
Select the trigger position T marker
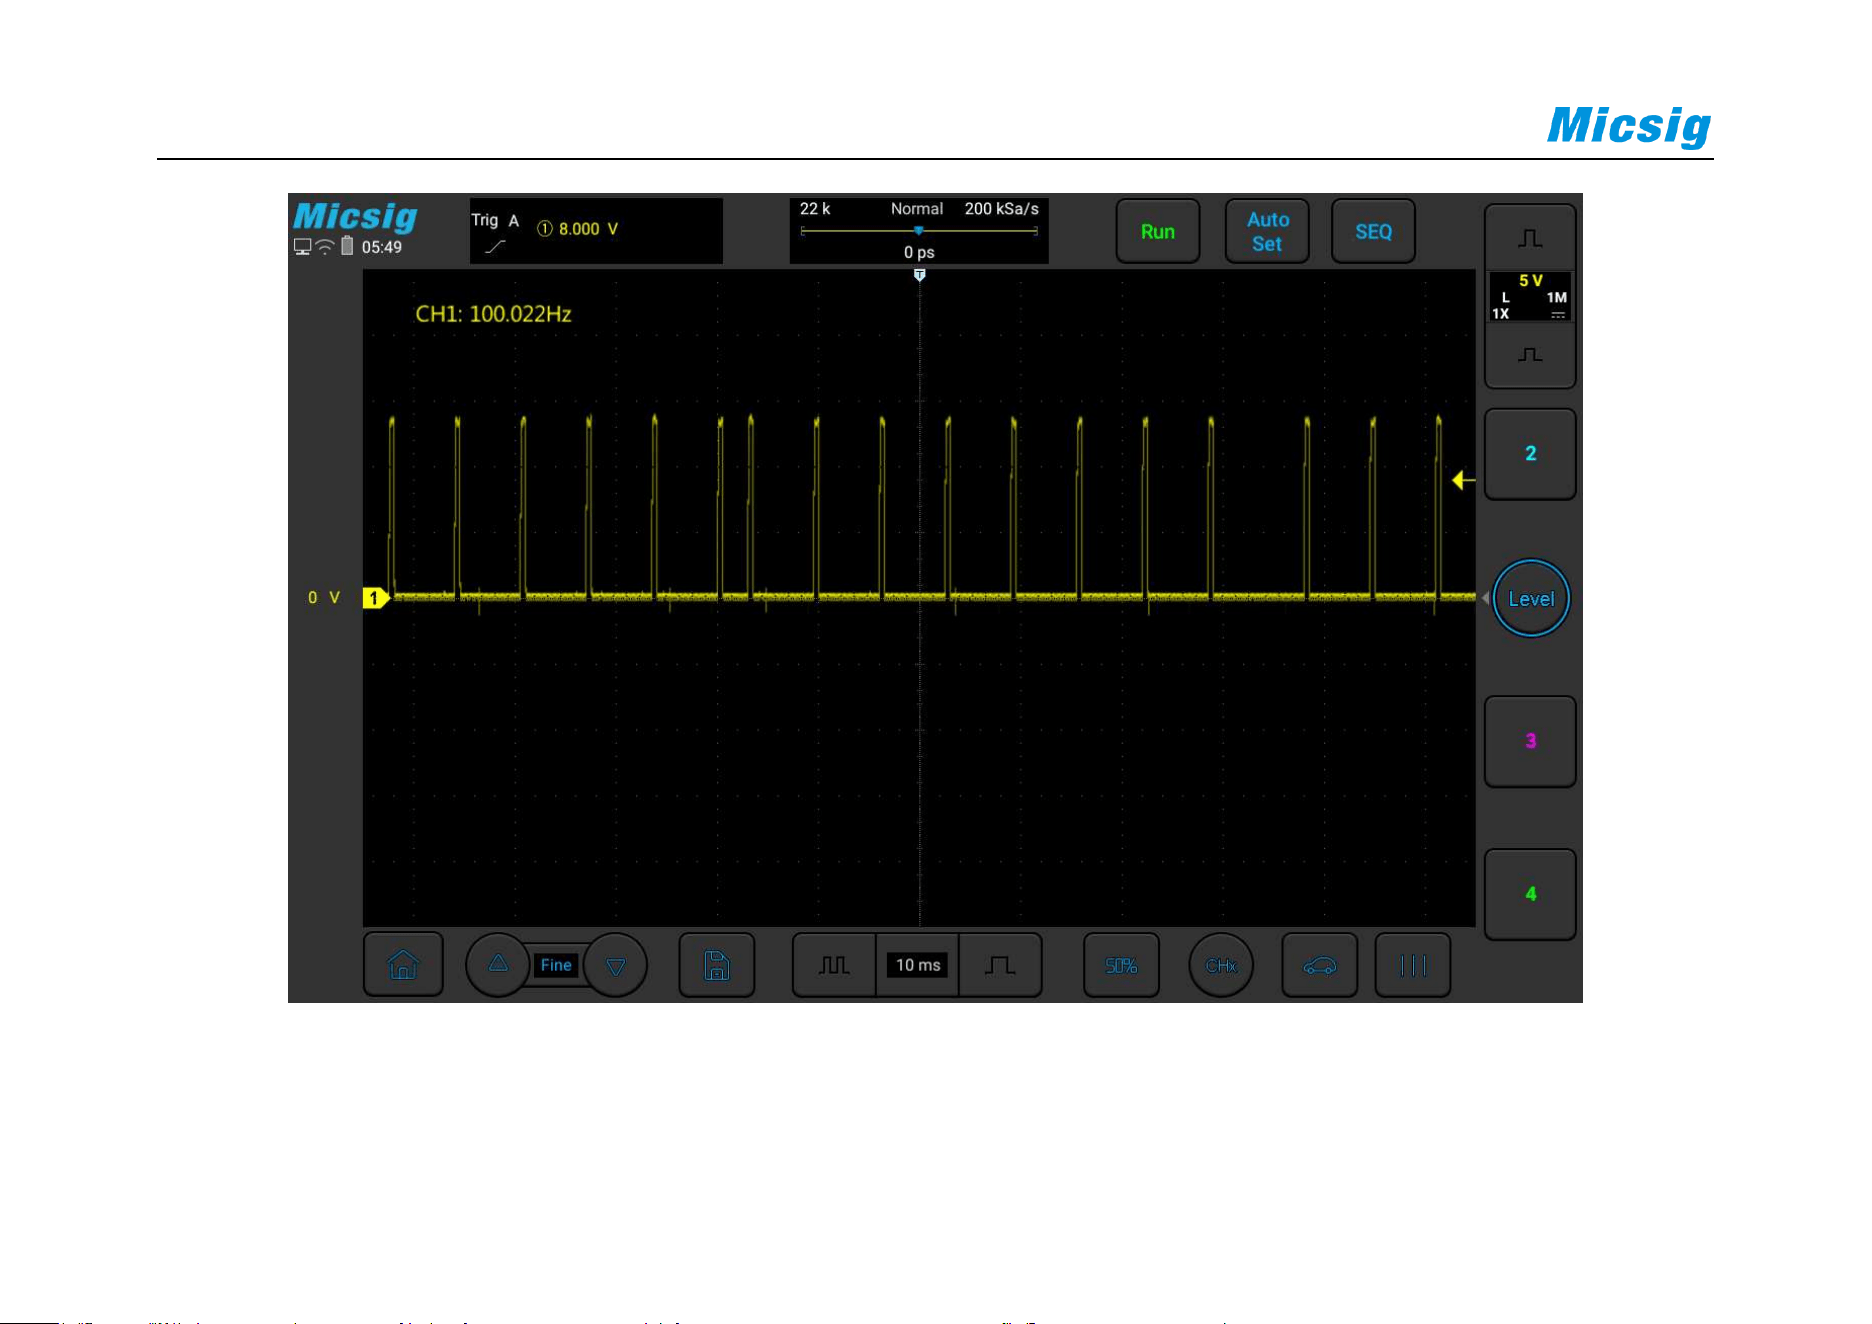[x=920, y=275]
